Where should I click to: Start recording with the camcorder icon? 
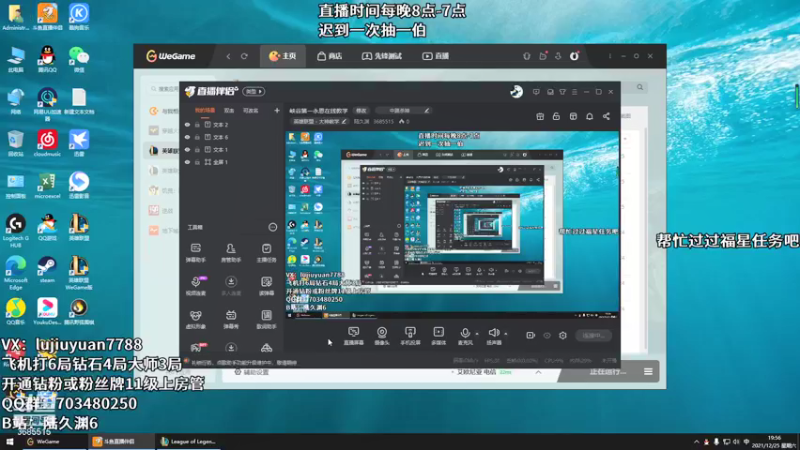click(531, 335)
